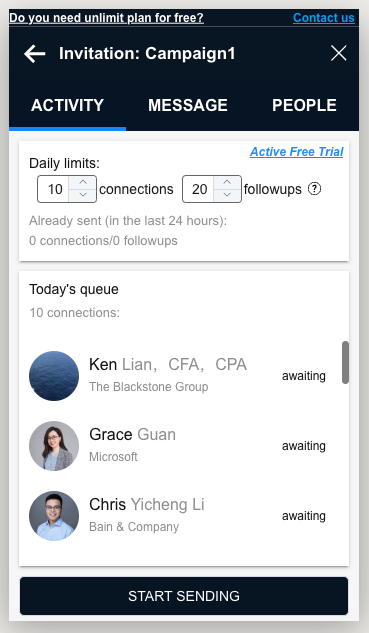Decrease the connections daily limit

[83, 195]
